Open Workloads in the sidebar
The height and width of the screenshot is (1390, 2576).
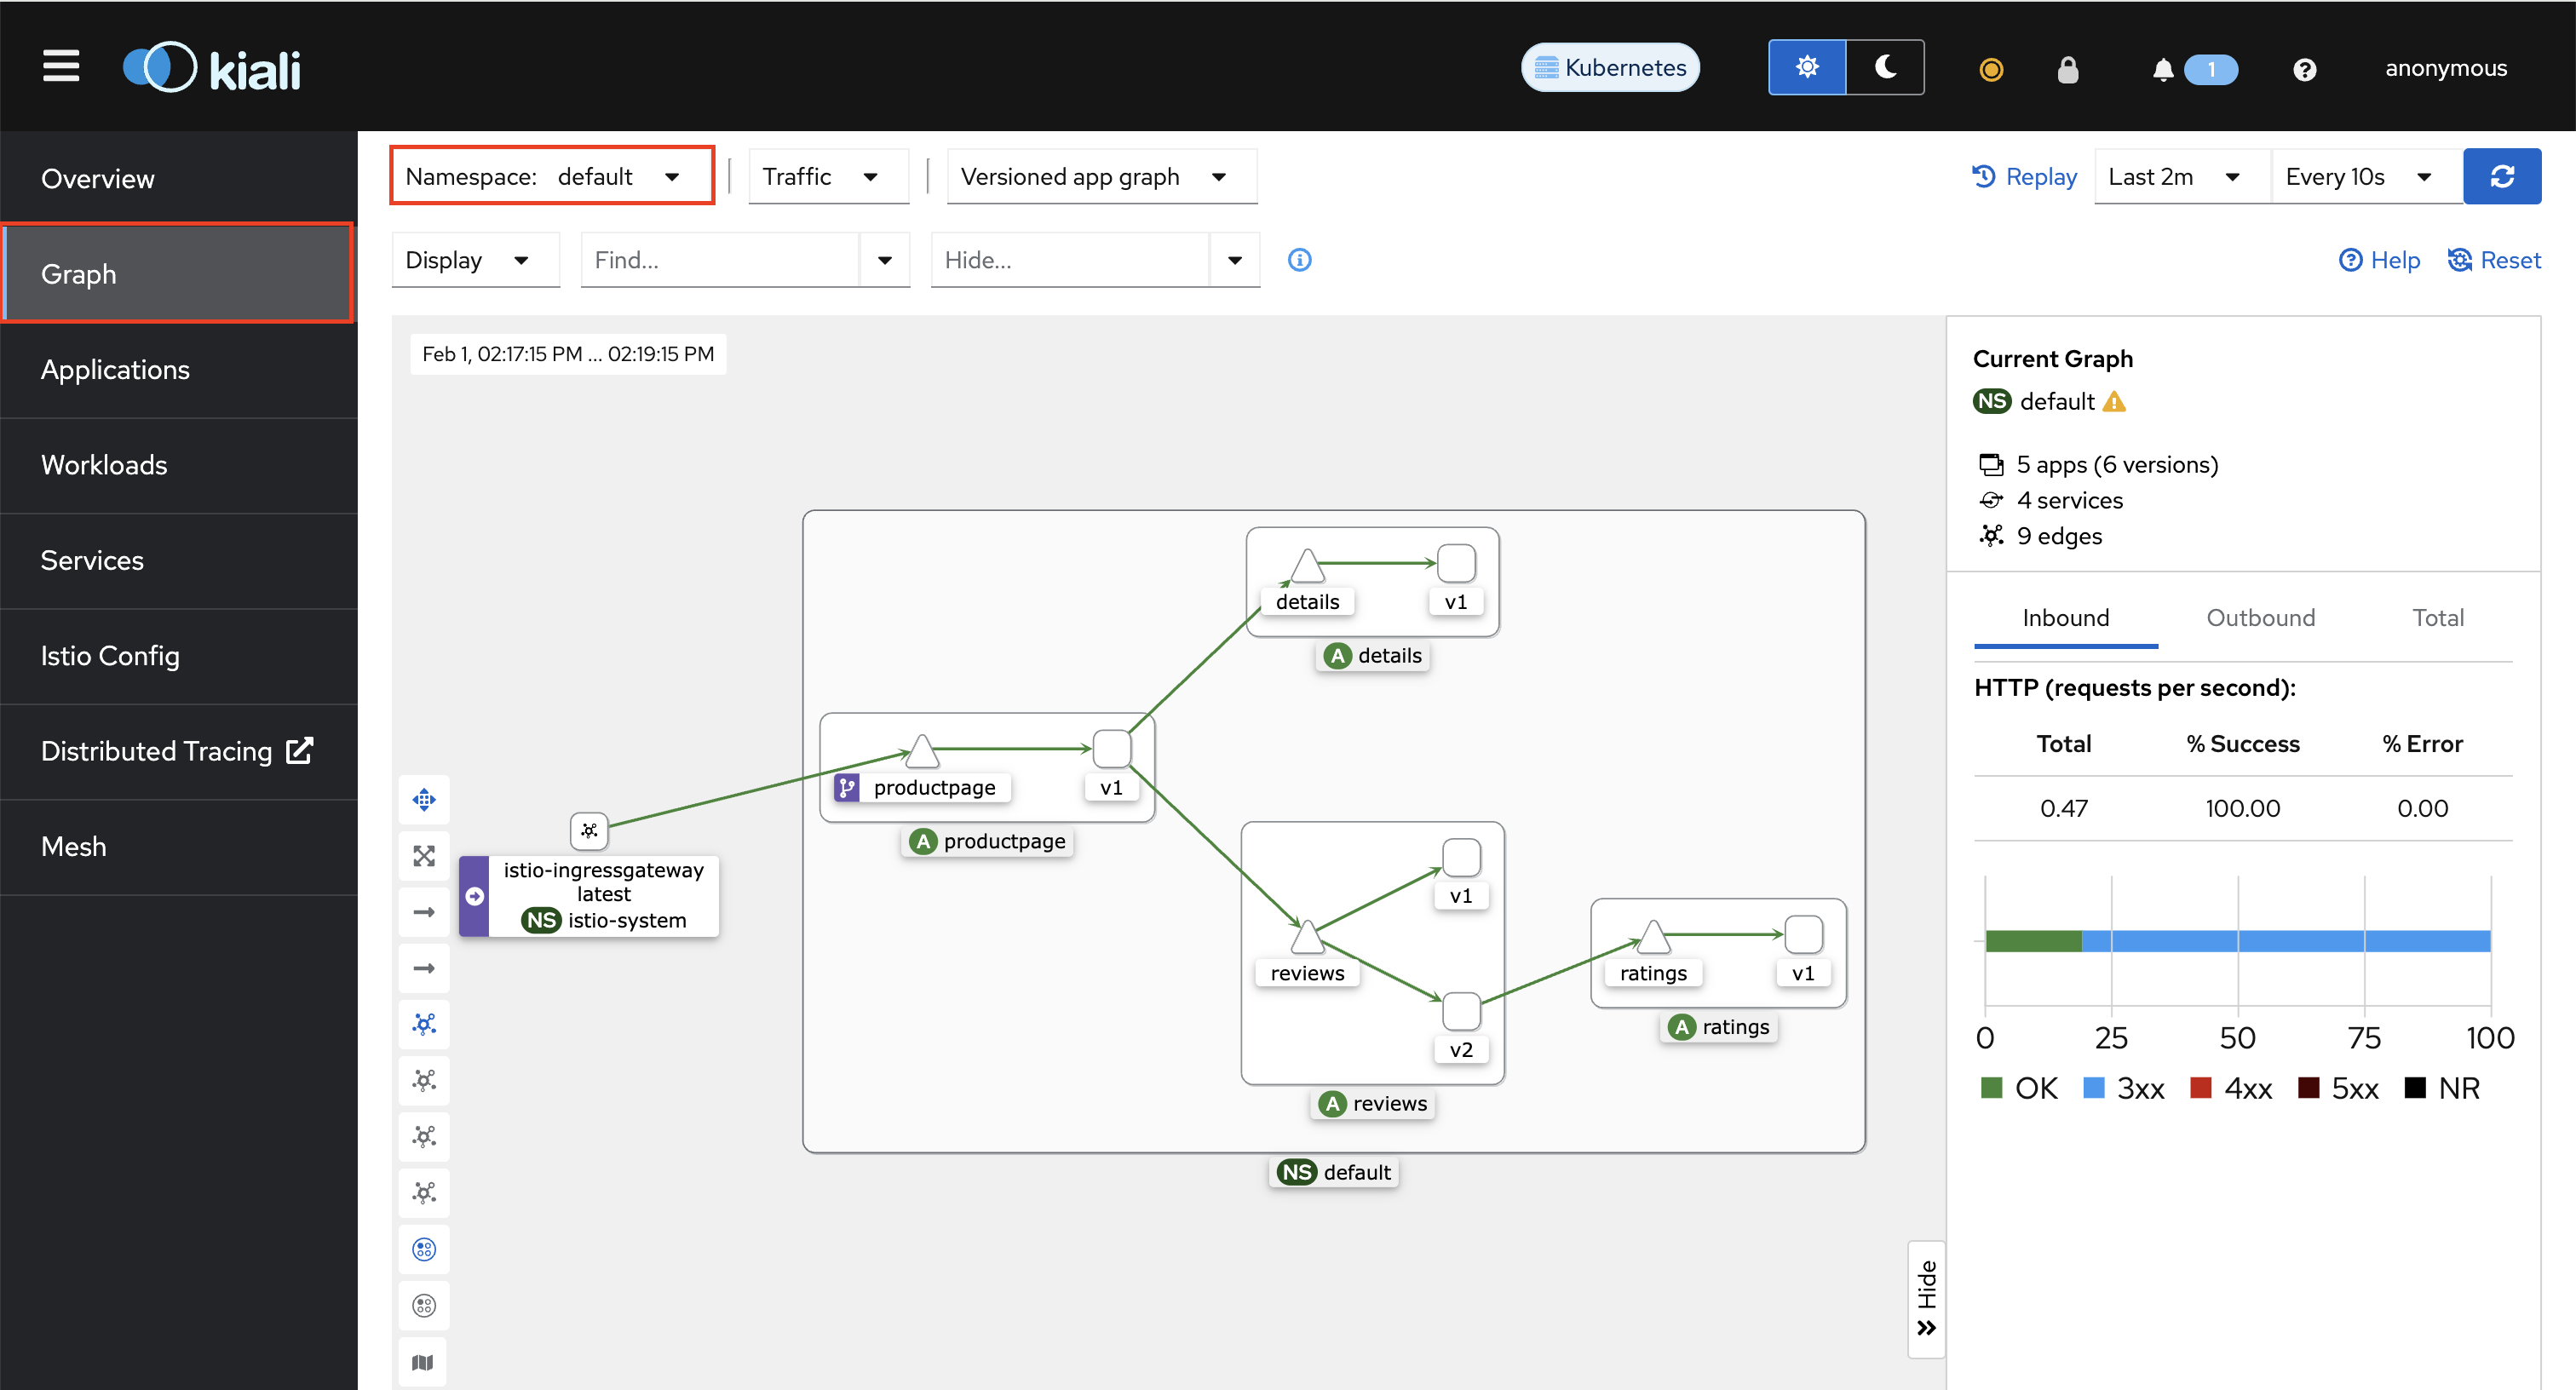click(104, 465)
